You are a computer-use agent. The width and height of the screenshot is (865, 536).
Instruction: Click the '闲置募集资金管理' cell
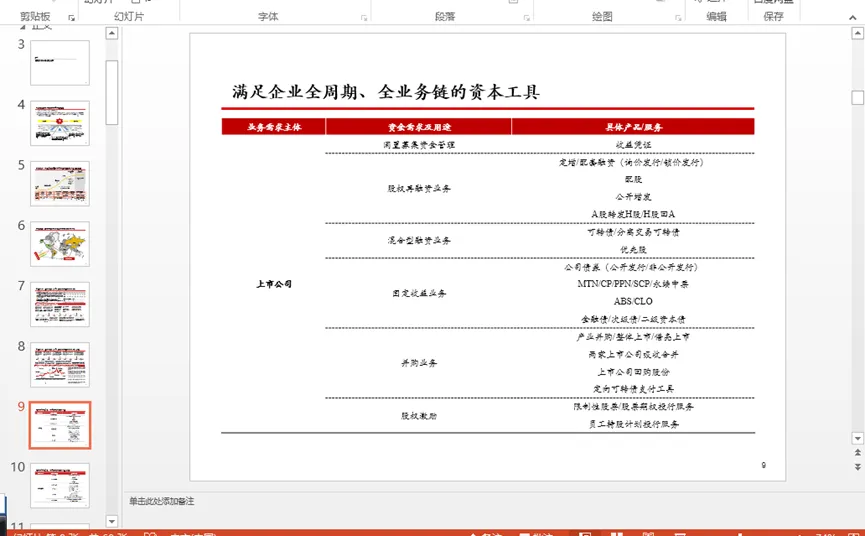pos(419,144)
